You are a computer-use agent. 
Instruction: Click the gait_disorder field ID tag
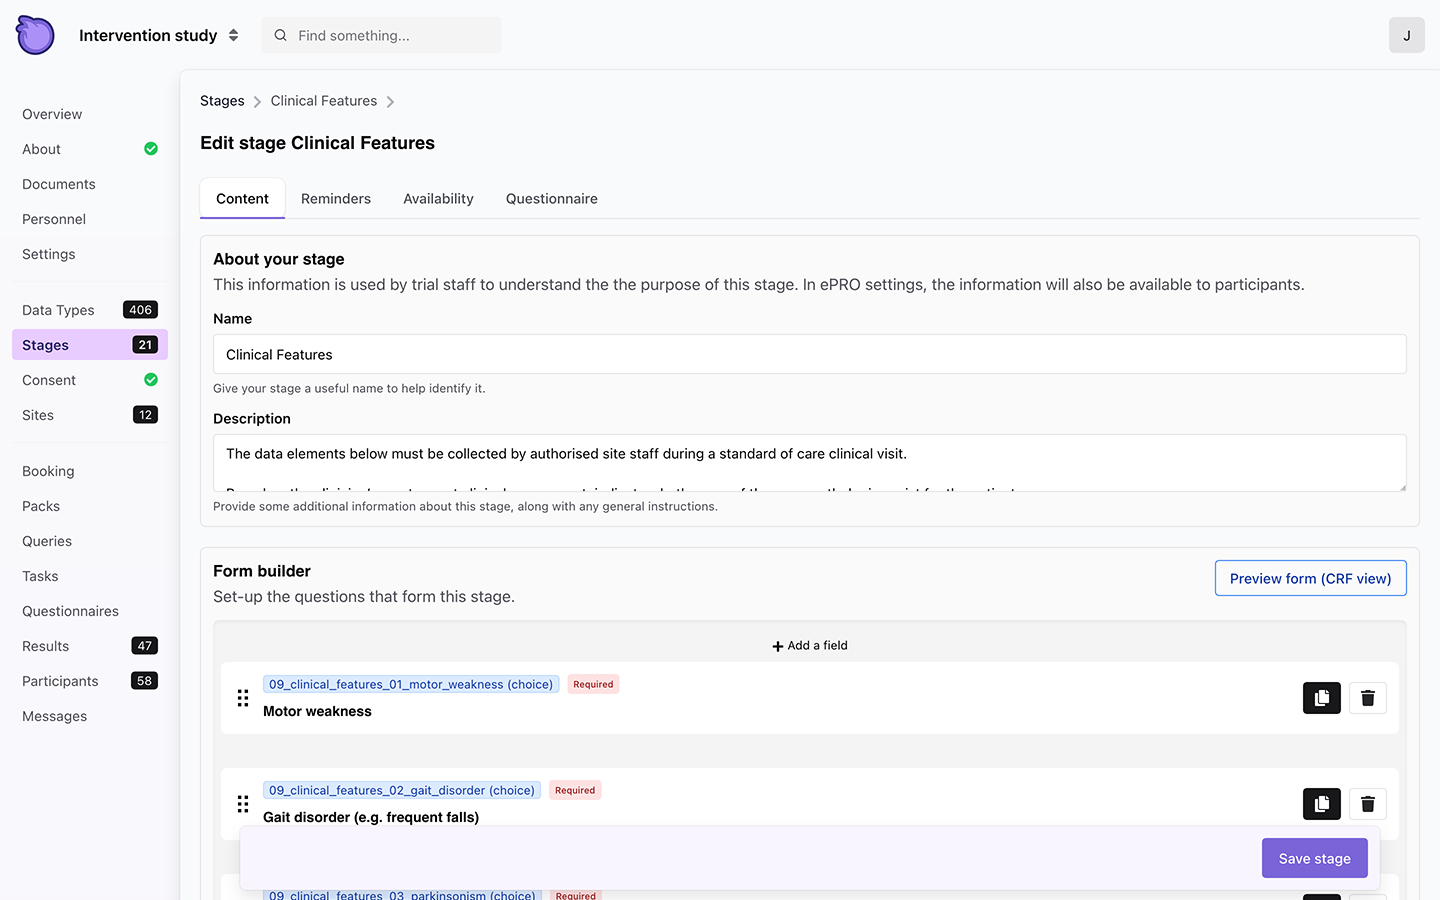(x=402, y=790)
